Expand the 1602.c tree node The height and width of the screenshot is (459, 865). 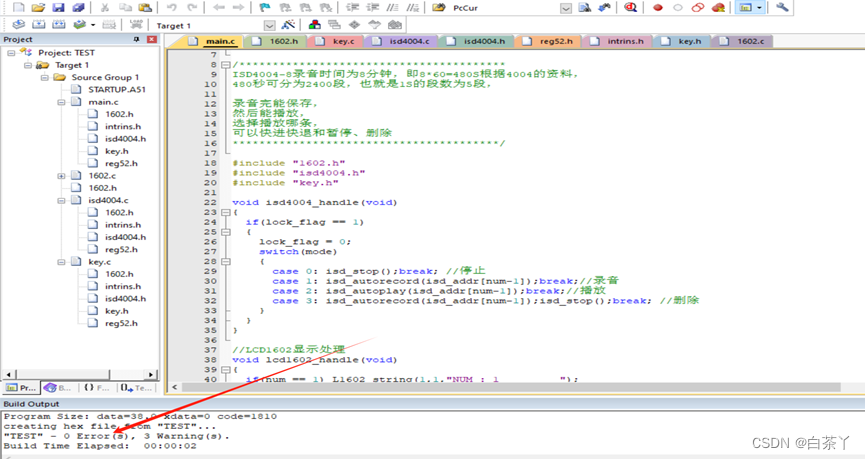[62, 176]
